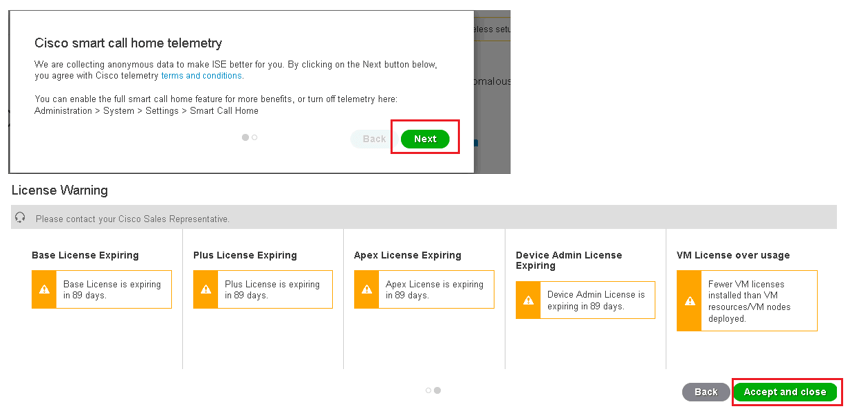
Task: Click warning icon on VM License alert
Action: pyautogui.click(x=689, y=301)
